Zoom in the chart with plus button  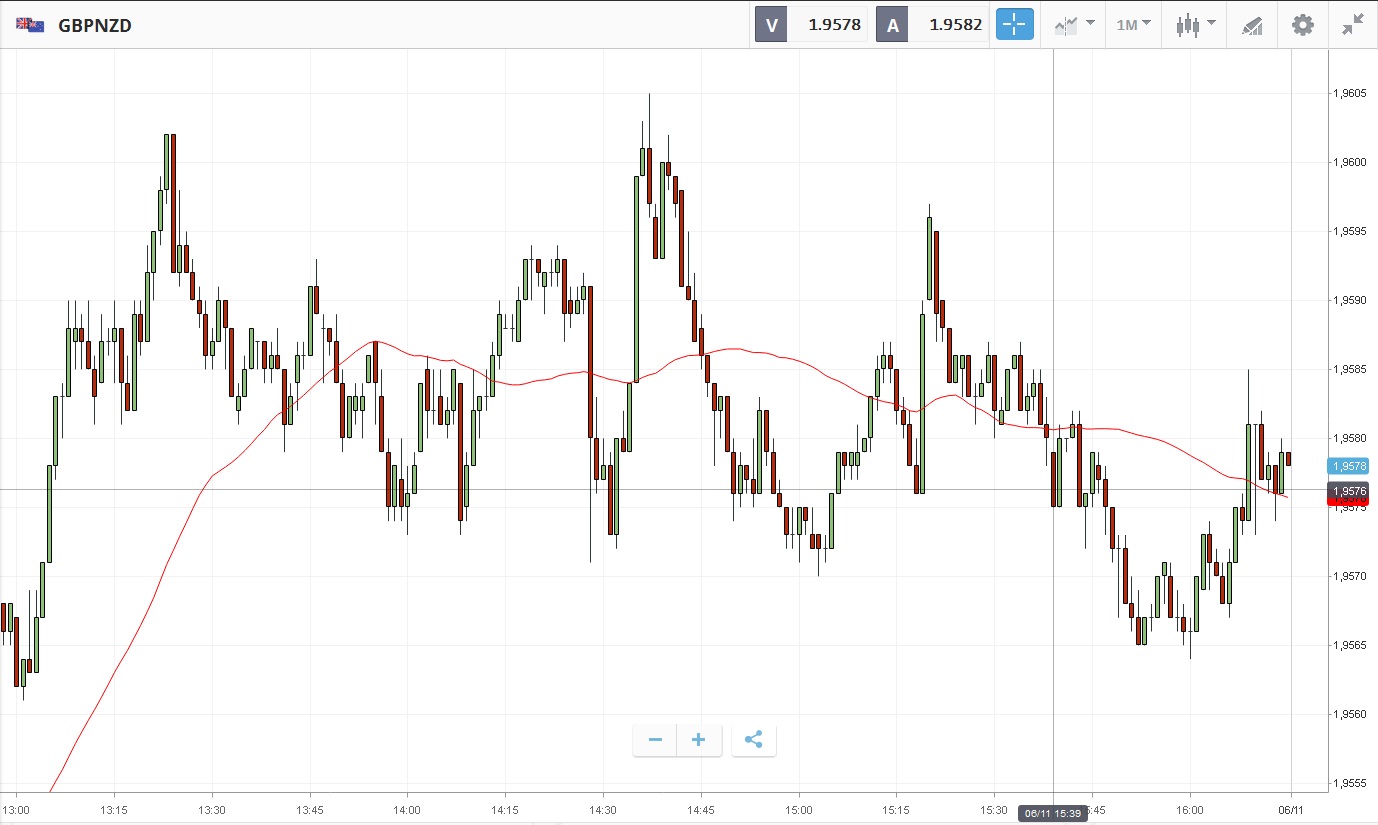(699, 740)
